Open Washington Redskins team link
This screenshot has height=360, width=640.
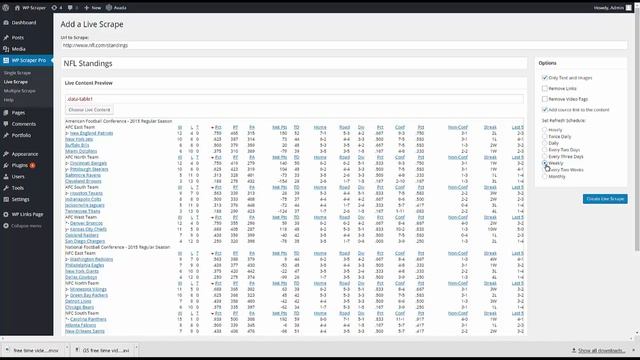[91, 259]
